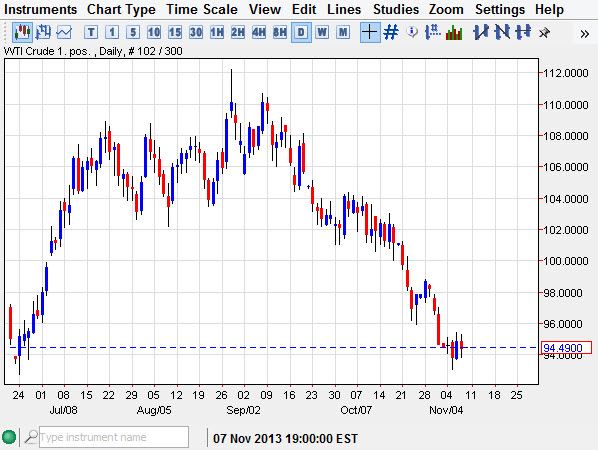The image size is (598, 450).
Task: Open the View menu
Action: [x=265, y=9]
